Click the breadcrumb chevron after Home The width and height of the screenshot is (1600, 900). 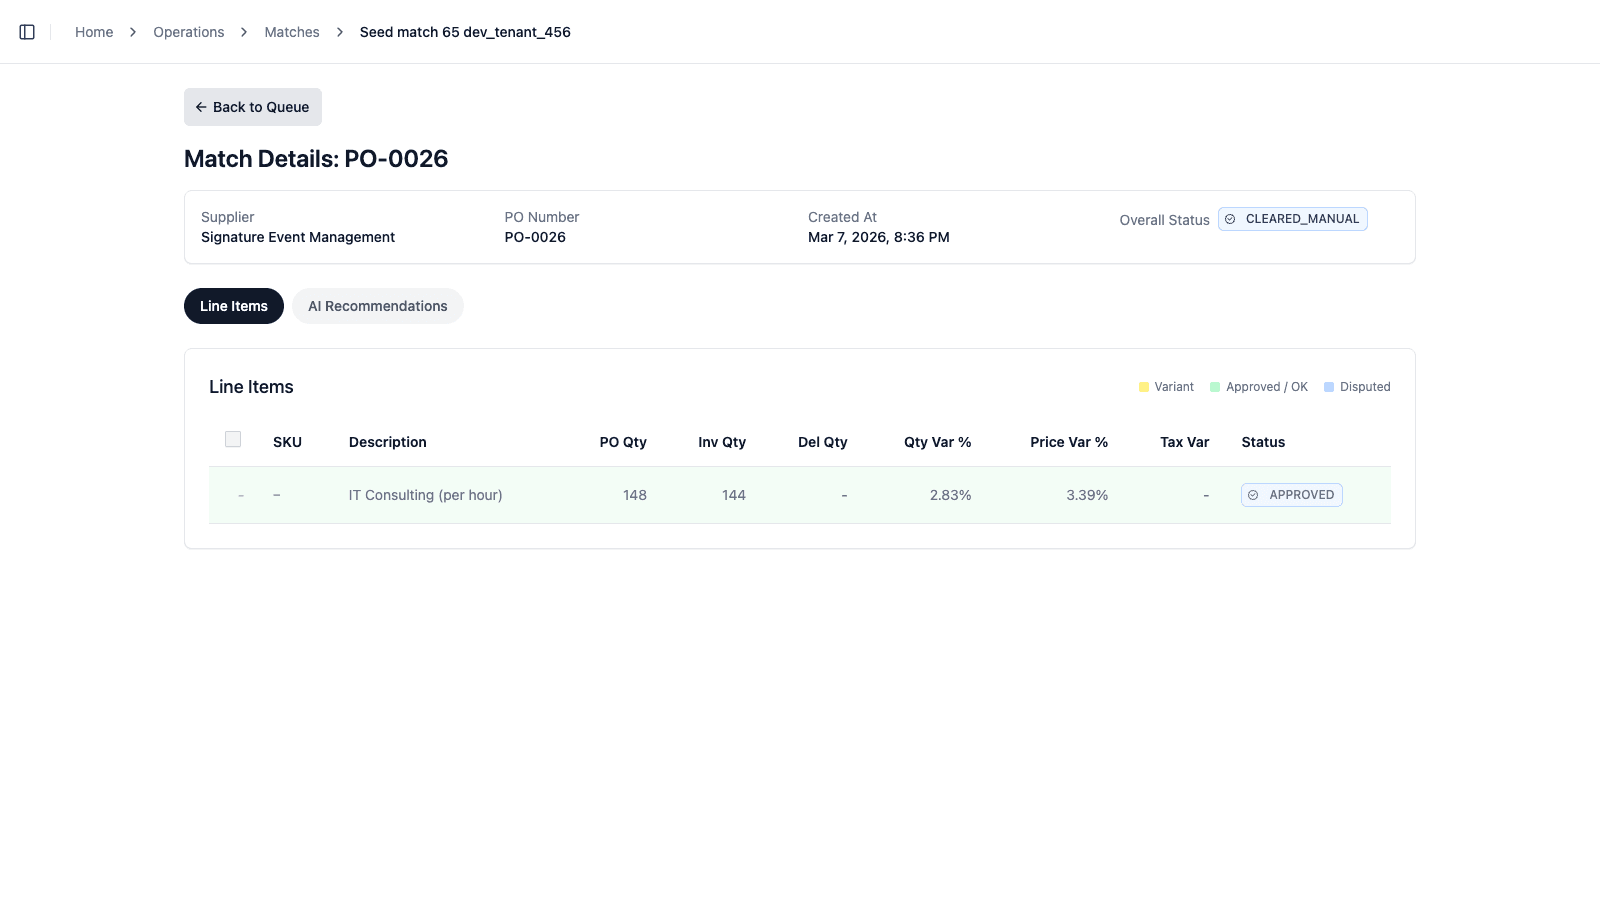(x=132, y=31)
